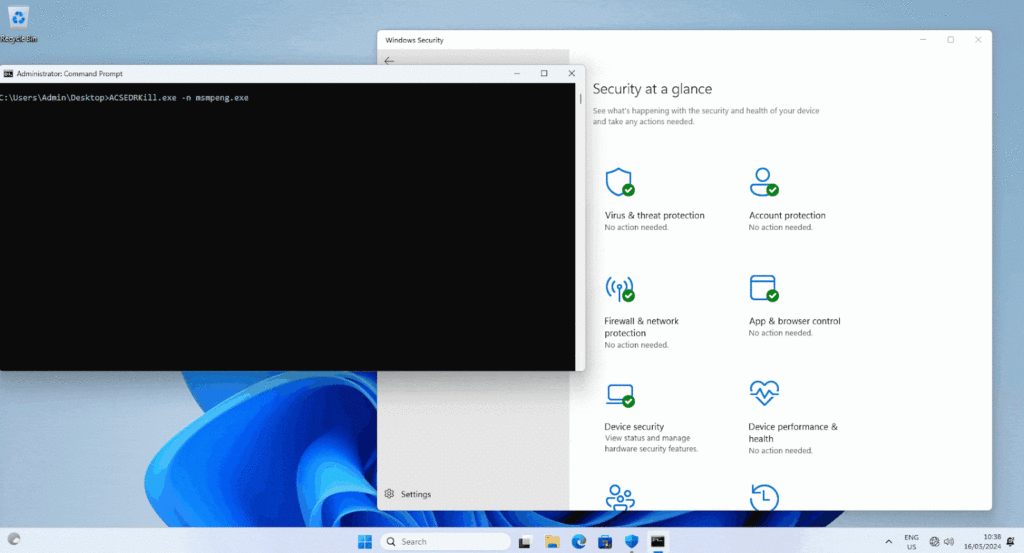Launch Microsoft Edge from the taskbar
Viewport: 1024px width, 553px height.
[x=578, y=541]
